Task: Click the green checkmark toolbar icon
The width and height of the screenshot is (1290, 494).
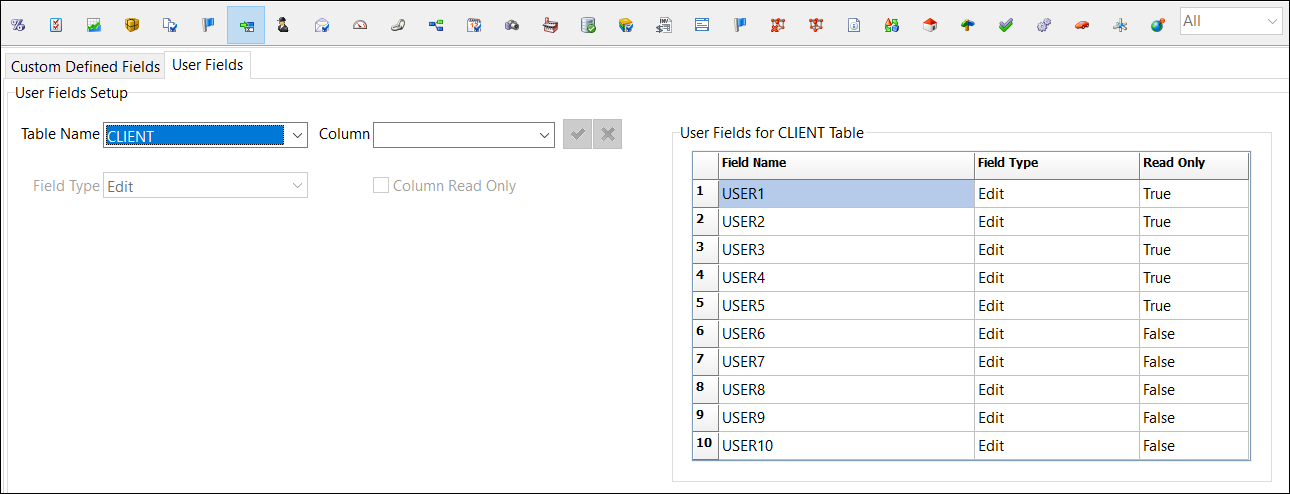Action: (1005, 24)
